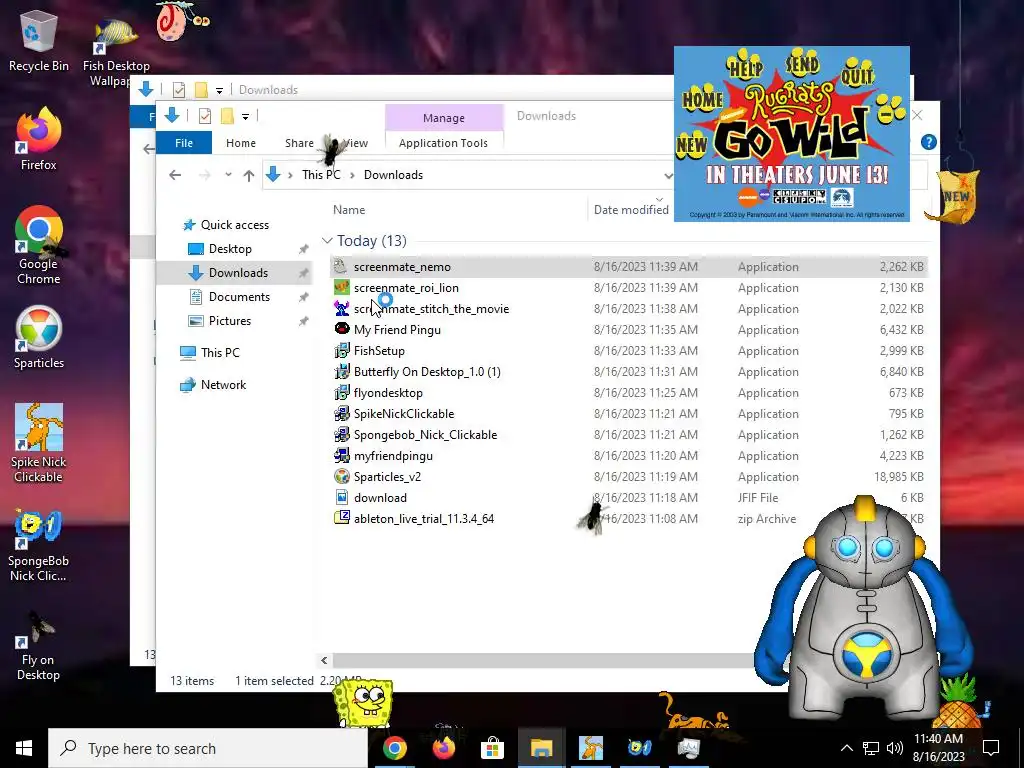Open the Customize Quick Access Toolbar dropdown

click(246, 117)
